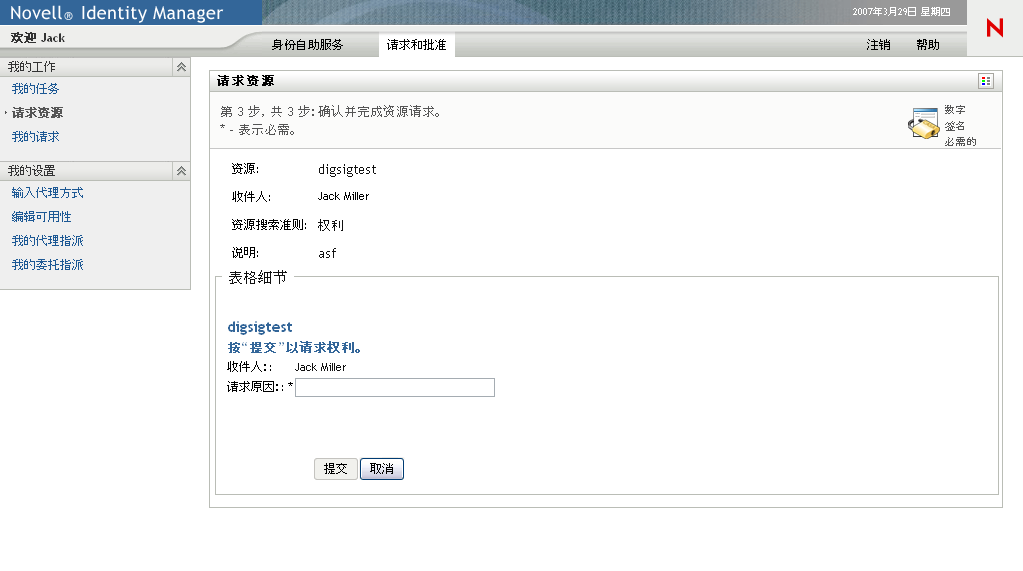The width and height of the screenshot is (1023, 571).
Task: Select the 请求和批准 tab
Action: [x=416, y=45]
